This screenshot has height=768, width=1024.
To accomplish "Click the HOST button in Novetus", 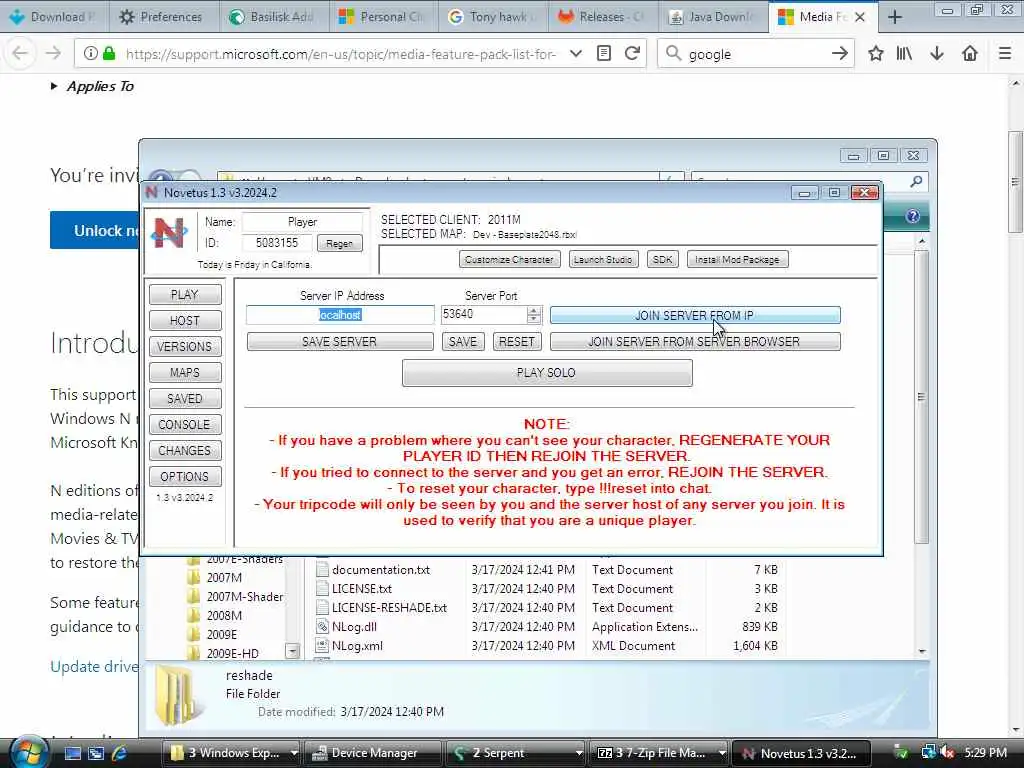I will 185,321.
